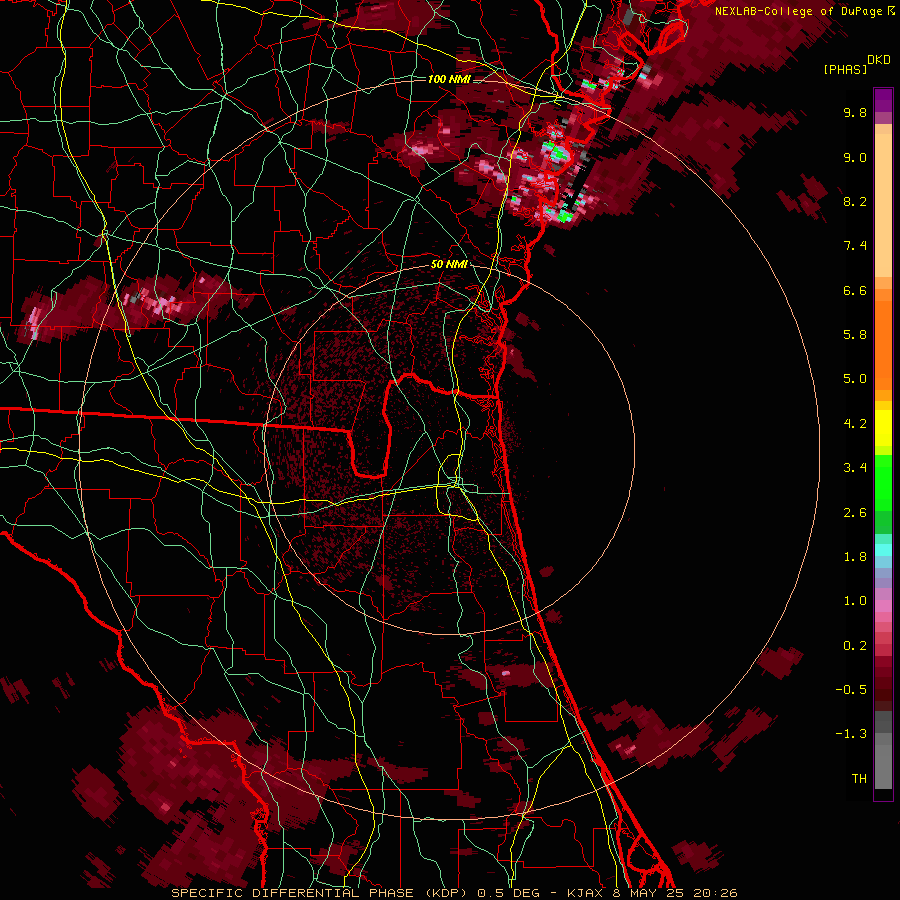Click the 5.8 scale value

855,335
